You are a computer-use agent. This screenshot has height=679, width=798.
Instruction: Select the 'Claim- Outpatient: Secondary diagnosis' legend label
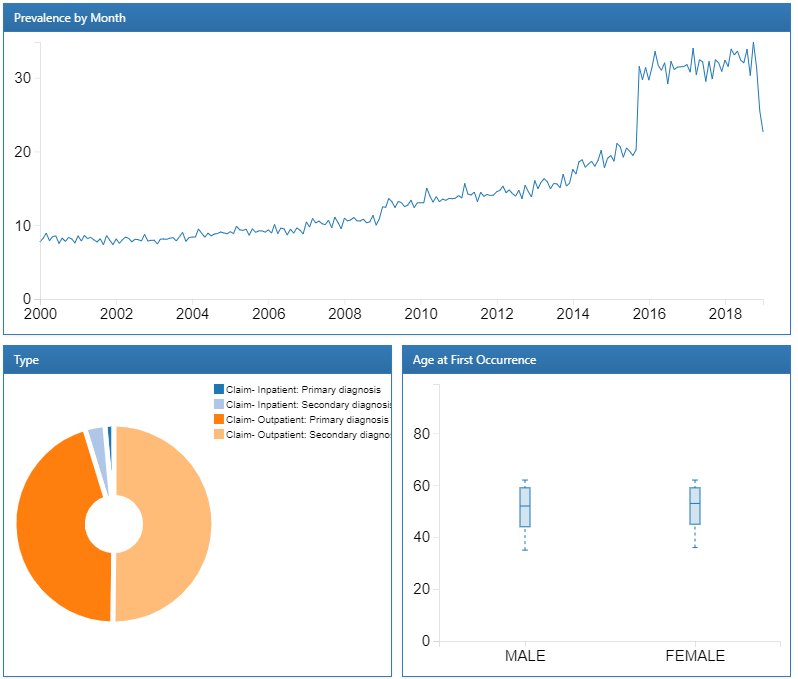tap(308, 435)
